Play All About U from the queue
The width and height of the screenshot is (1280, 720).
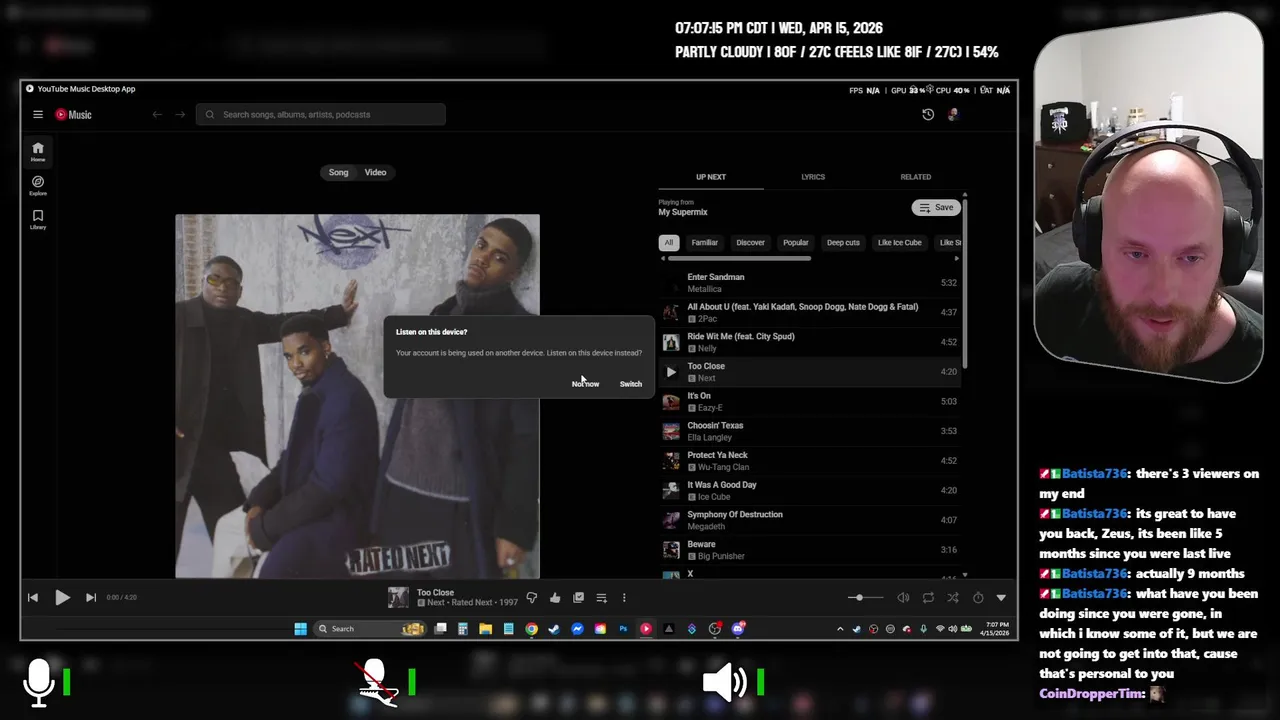click(808, 312)
